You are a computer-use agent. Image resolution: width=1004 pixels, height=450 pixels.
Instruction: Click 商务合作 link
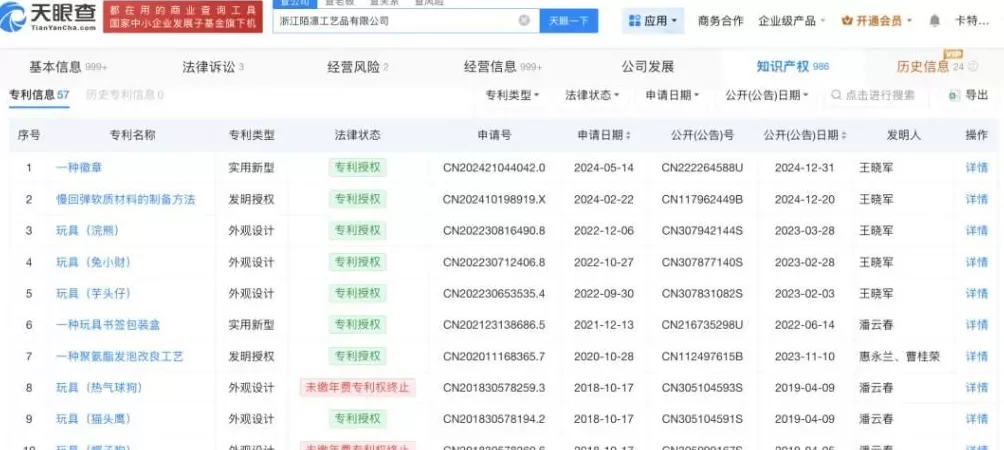pos(721,21)
